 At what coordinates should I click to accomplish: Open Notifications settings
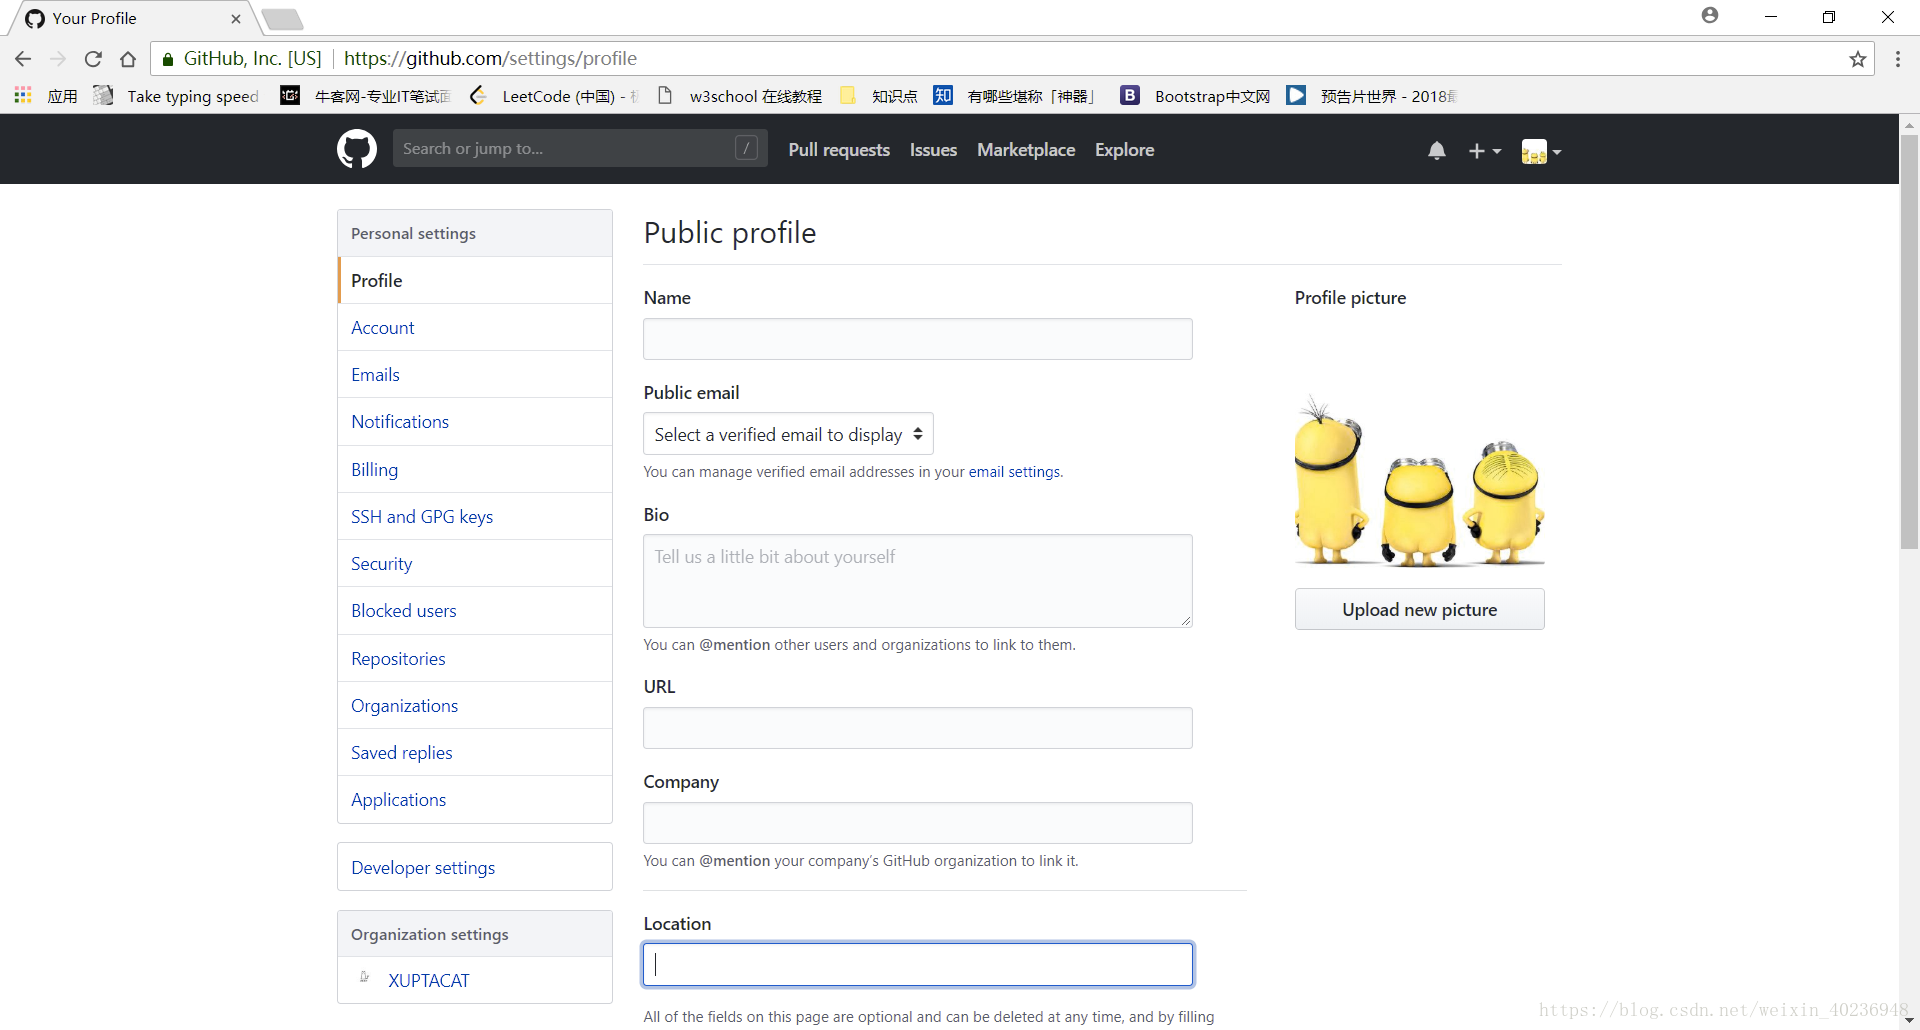pos(475,421)
